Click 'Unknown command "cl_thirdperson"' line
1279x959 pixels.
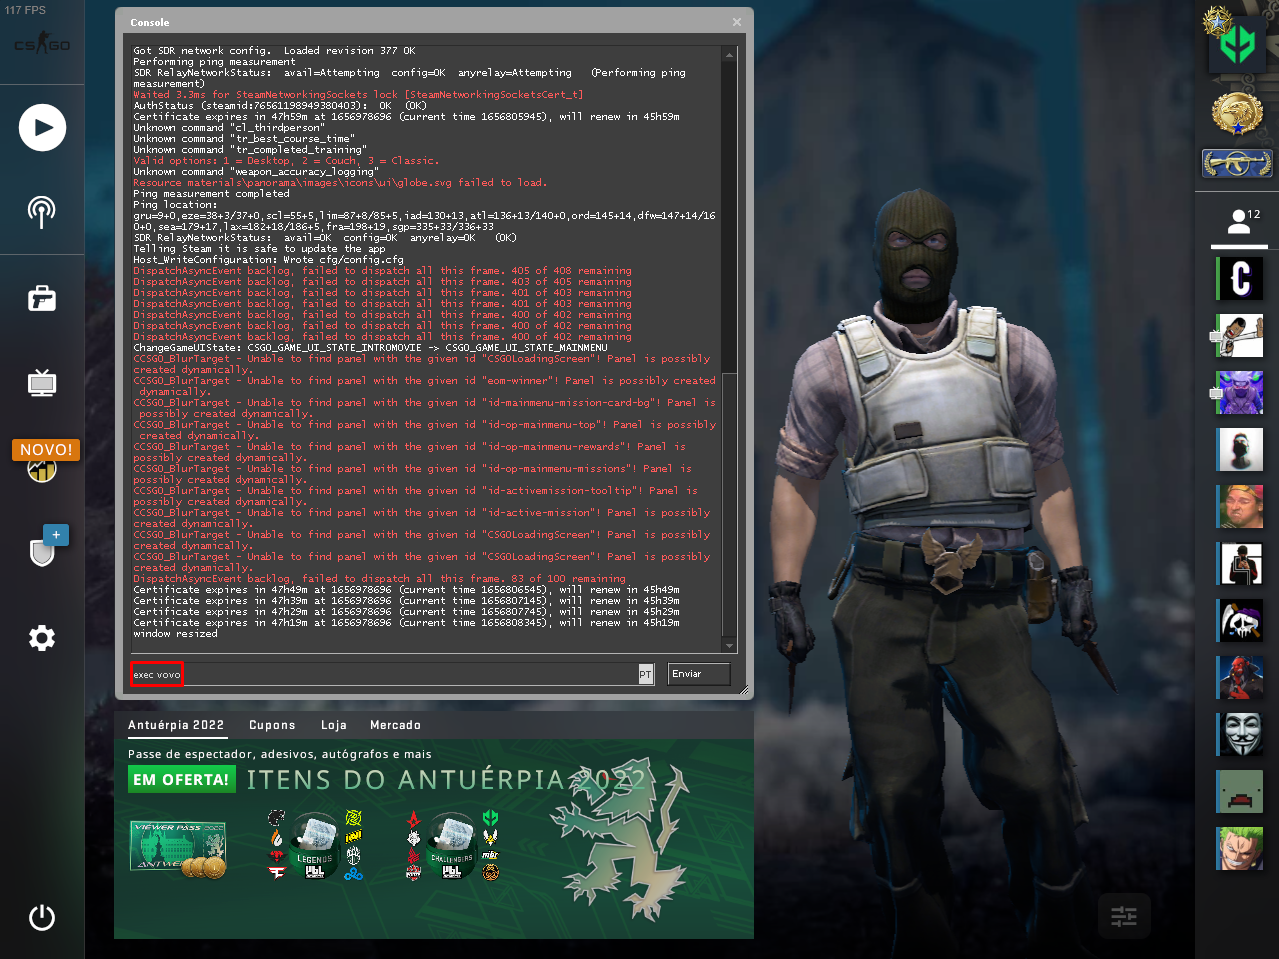(229, 128)
